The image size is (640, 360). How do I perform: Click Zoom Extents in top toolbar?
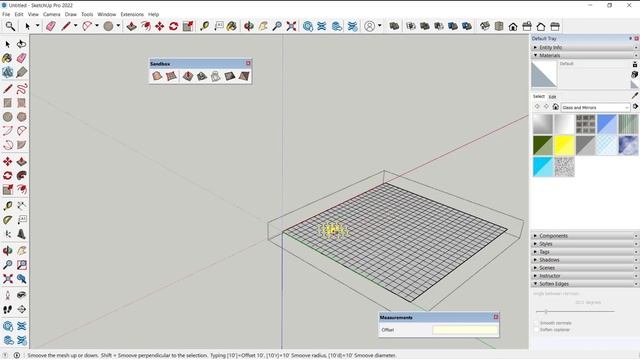point(291,26)
